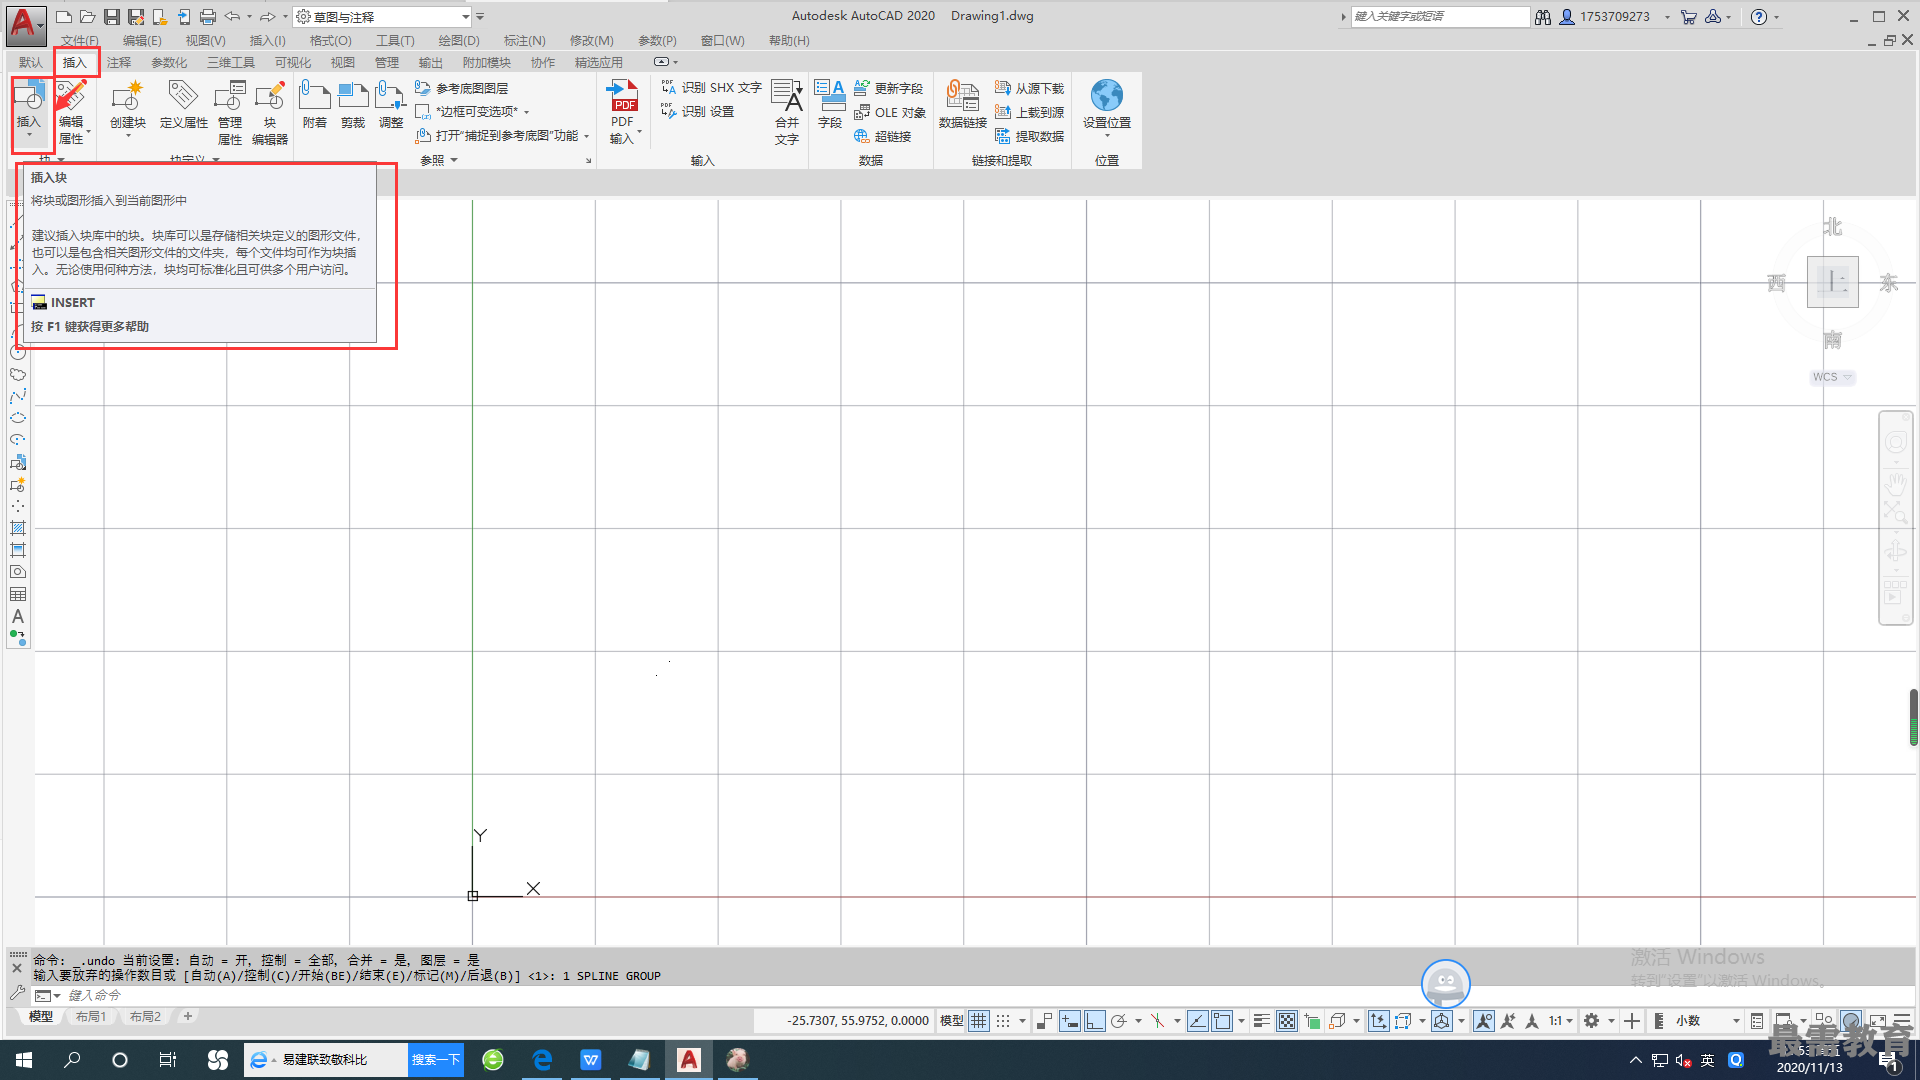
Task: Click 提取数据 (Extract Data)
Action: (x=1029, y=136)
